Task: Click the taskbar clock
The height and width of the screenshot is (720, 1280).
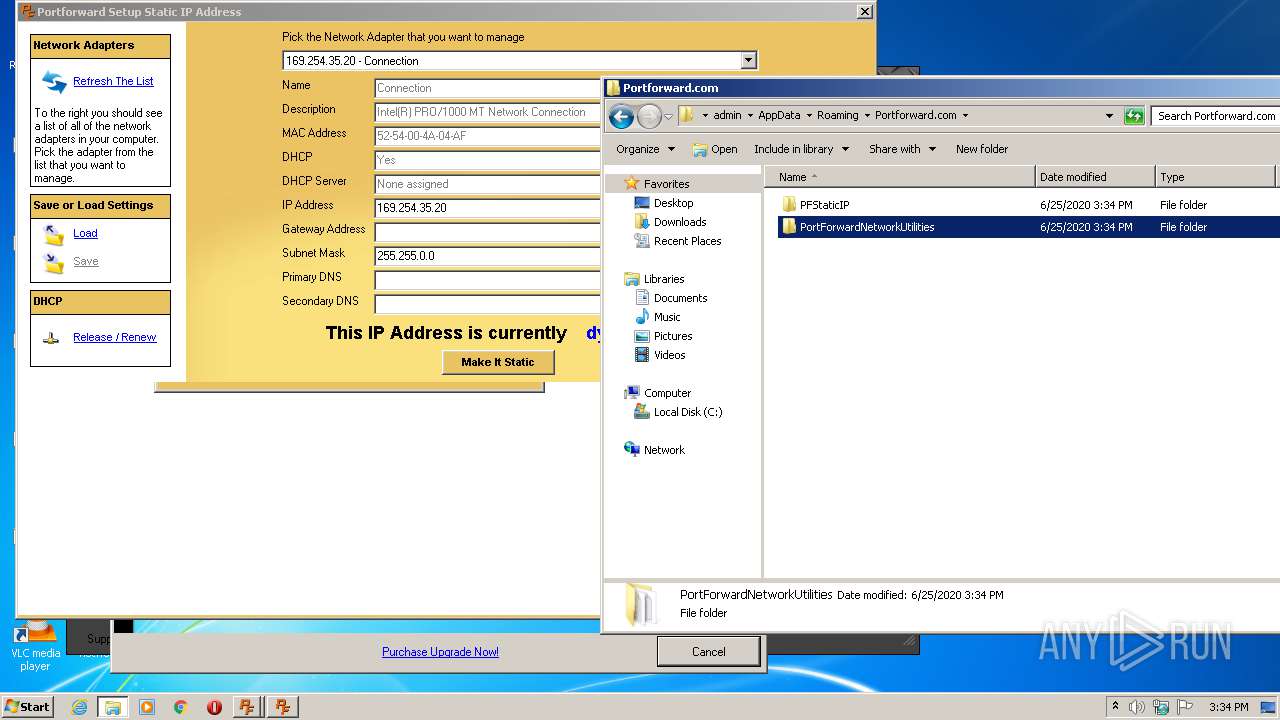Action: pos(1228,707)
